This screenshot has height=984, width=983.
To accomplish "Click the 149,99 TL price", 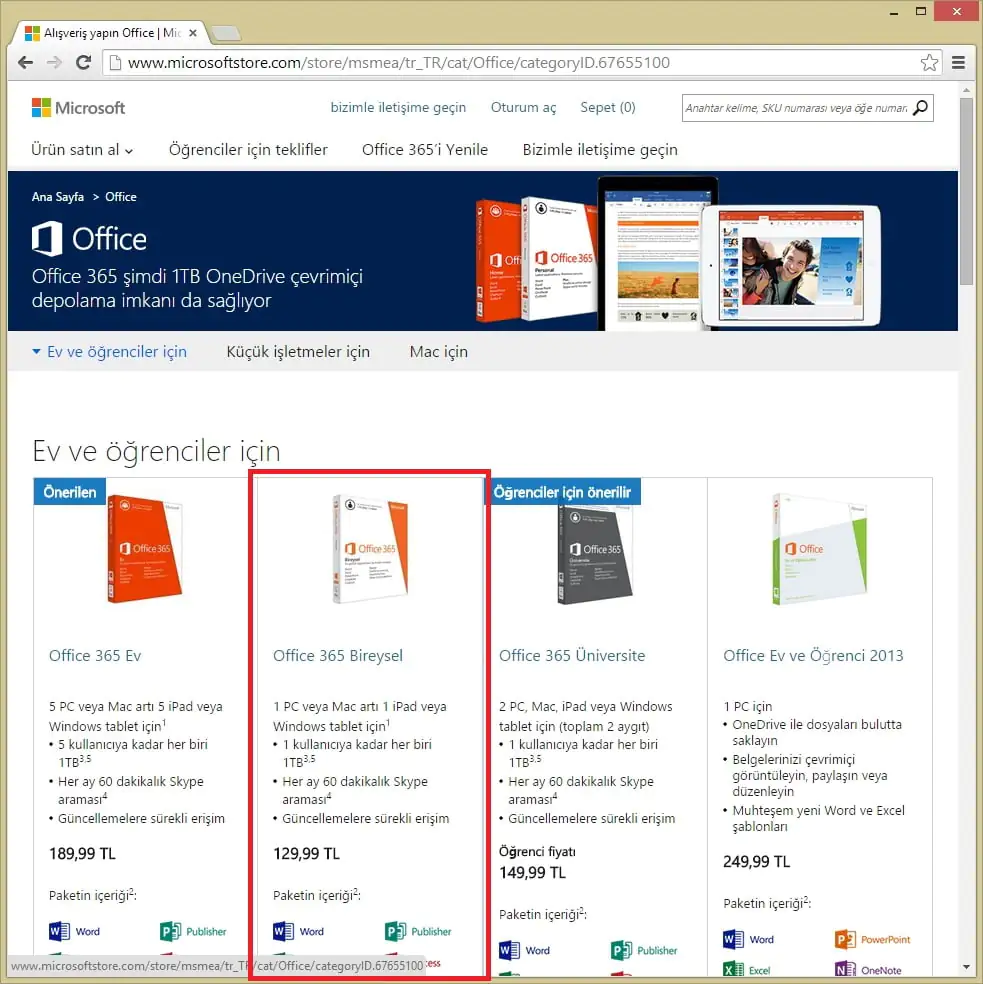I will (x=532, y=873).
